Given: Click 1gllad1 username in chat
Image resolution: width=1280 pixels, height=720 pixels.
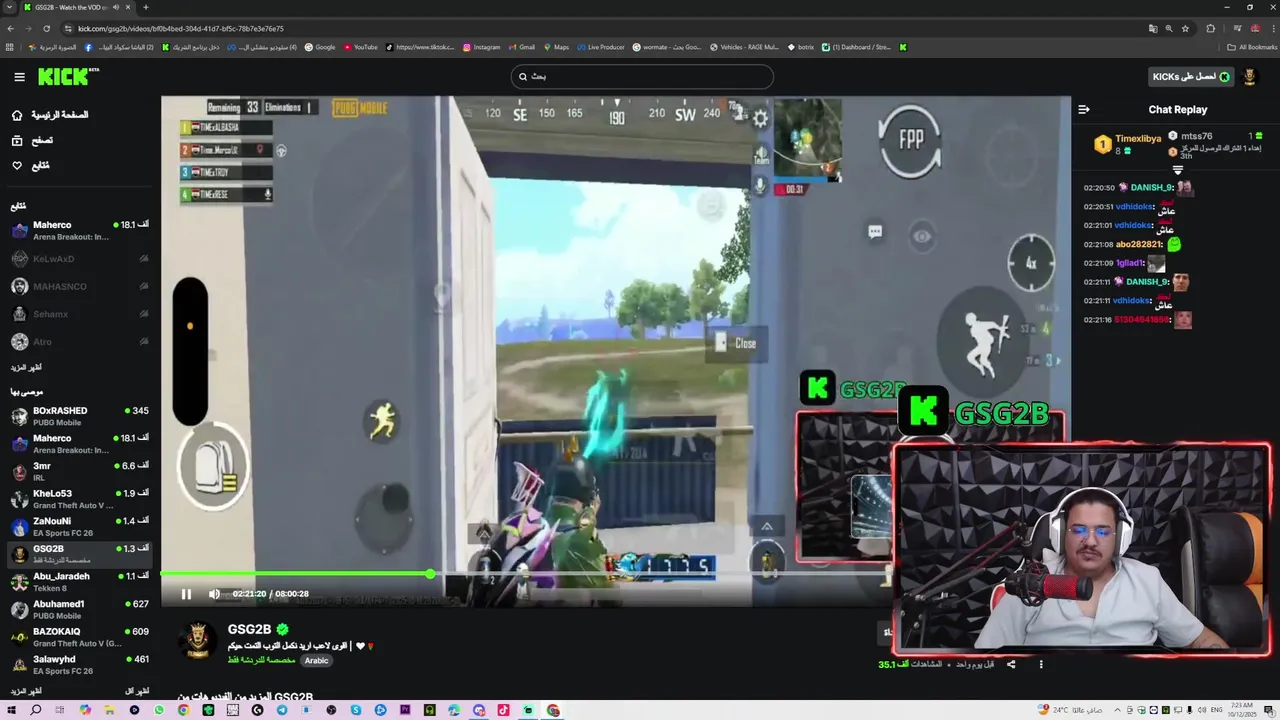Looking at the screenshot, I should point(1130,264).
